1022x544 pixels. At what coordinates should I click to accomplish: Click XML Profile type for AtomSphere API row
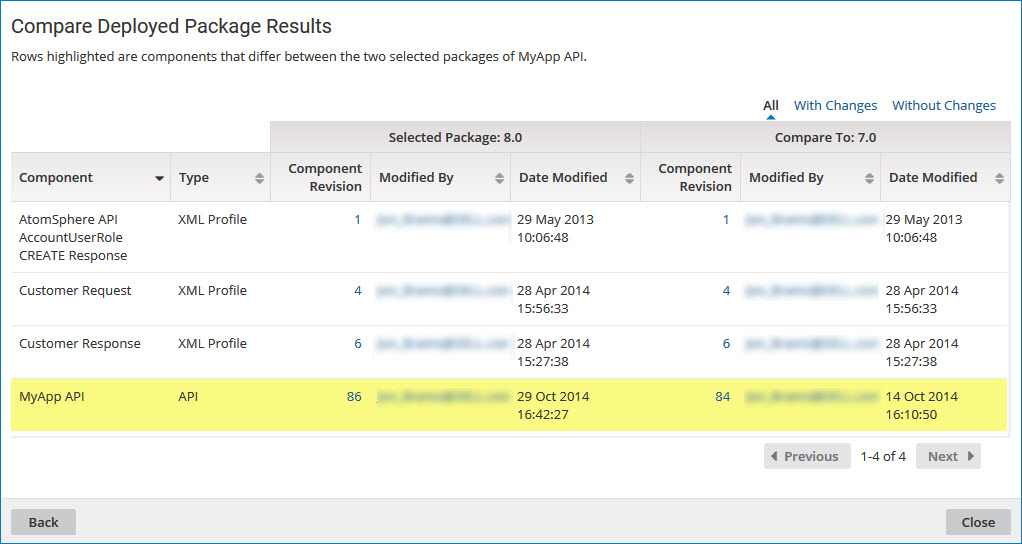point(212,220)
